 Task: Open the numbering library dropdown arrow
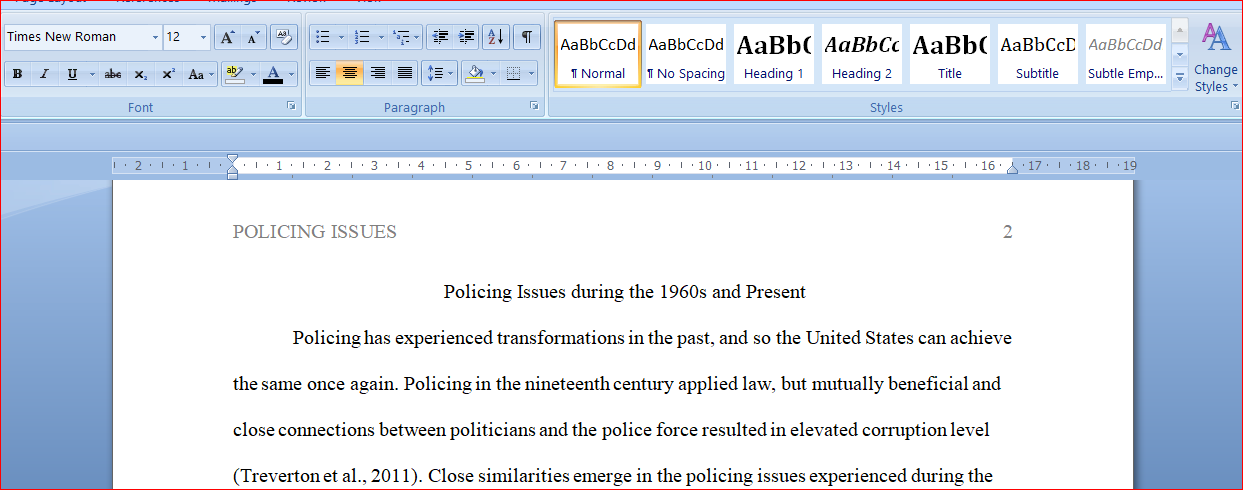pyautogui.click(x=381, y=37)
